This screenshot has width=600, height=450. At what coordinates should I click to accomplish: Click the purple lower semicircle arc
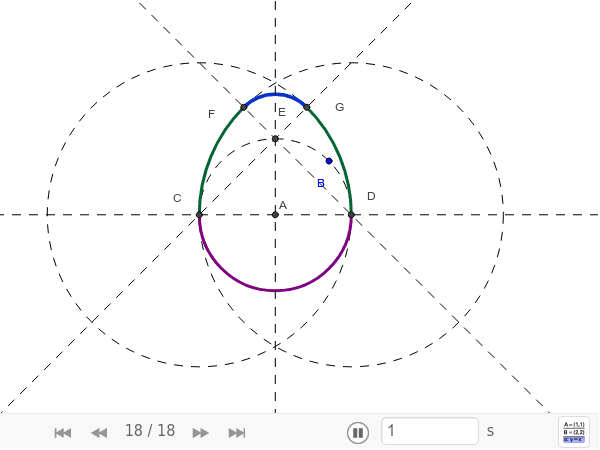point(275,290)
